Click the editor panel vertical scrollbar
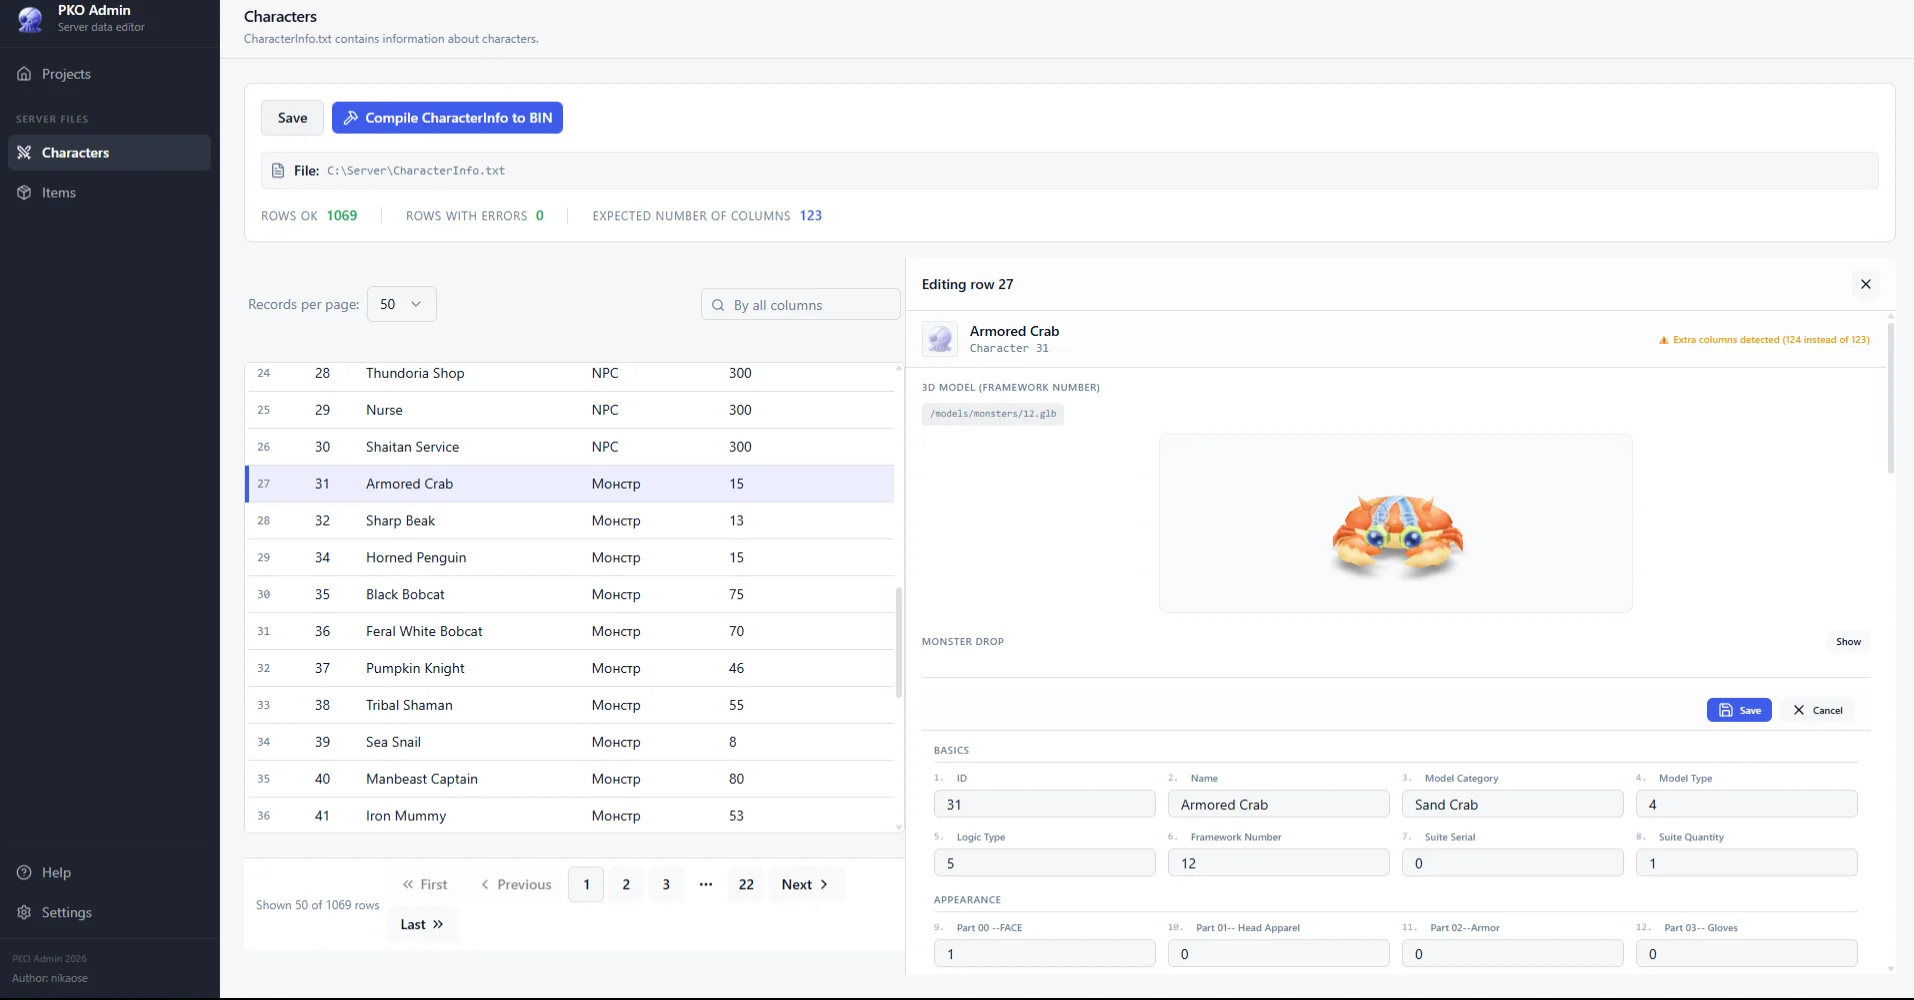The image size is (1914, 1000). (1889, 400)
